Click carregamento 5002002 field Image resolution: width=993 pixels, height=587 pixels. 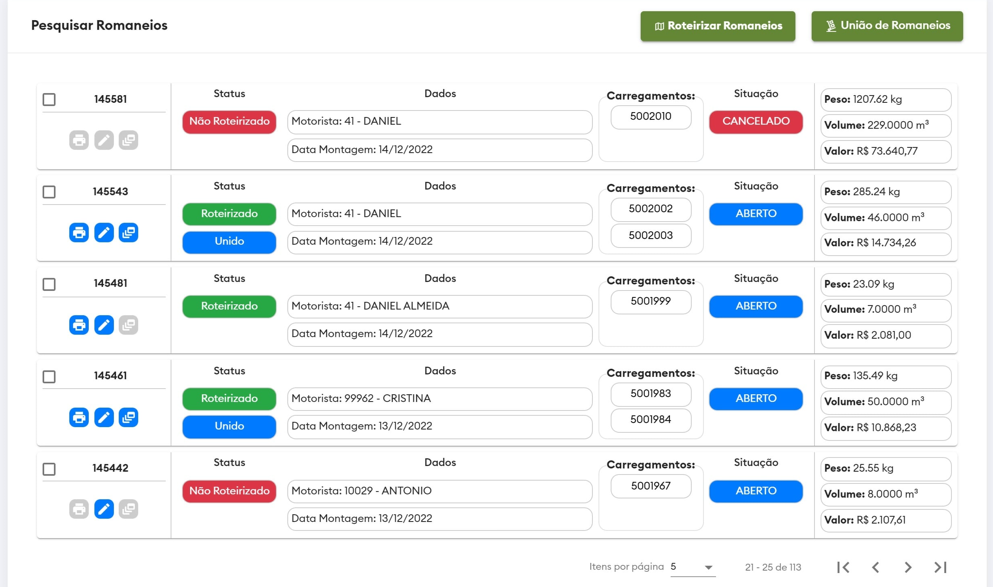click(x=651, y=210)
